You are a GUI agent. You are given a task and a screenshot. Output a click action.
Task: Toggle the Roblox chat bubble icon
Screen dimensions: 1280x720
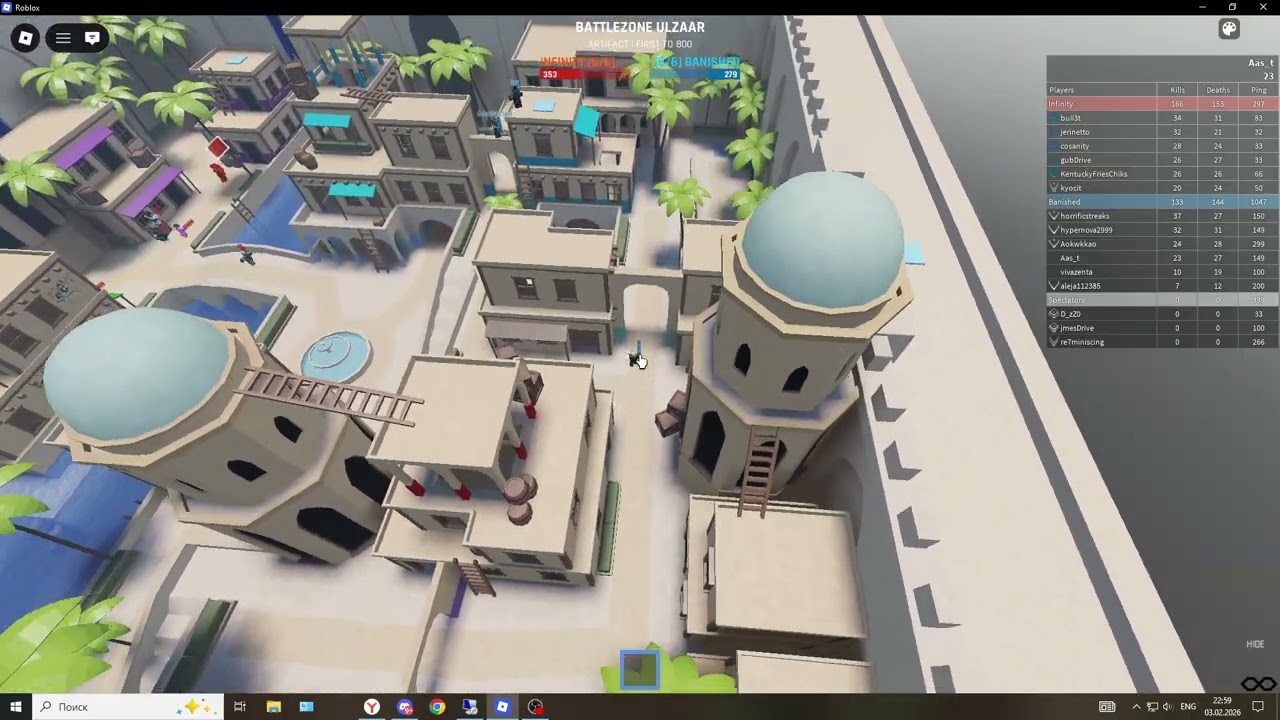tap(92, 38)
